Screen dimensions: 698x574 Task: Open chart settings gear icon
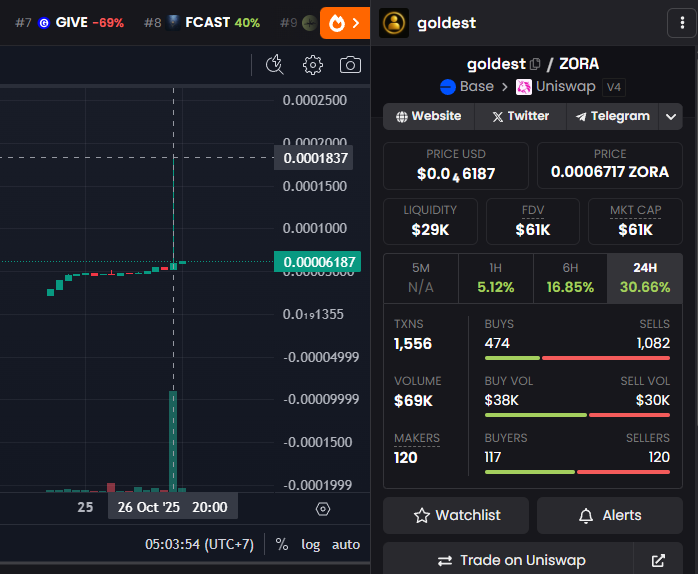[312, 65]
